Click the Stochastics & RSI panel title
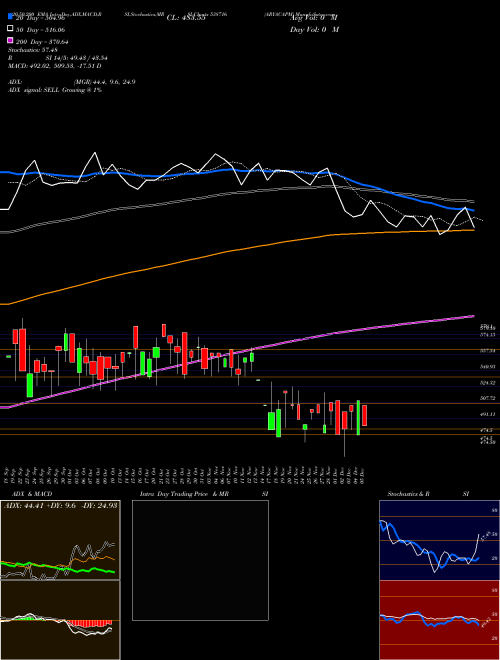This screenshot has height=660, width=500. pos(428,494)
